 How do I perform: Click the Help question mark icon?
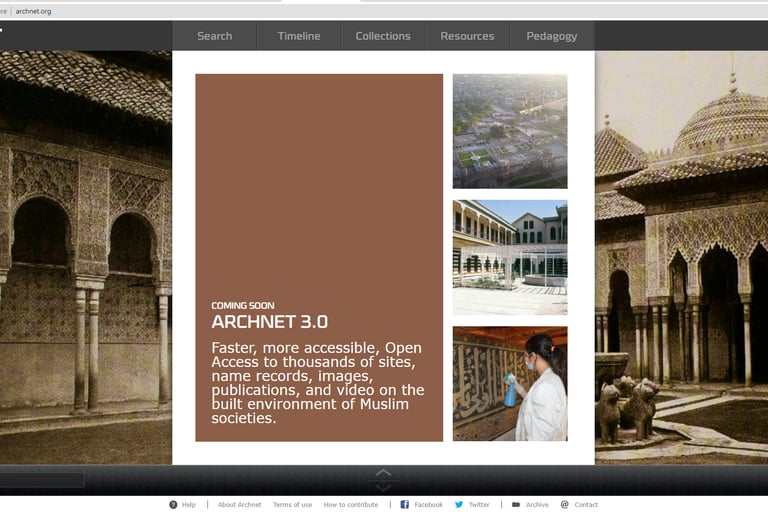point(173,505)
